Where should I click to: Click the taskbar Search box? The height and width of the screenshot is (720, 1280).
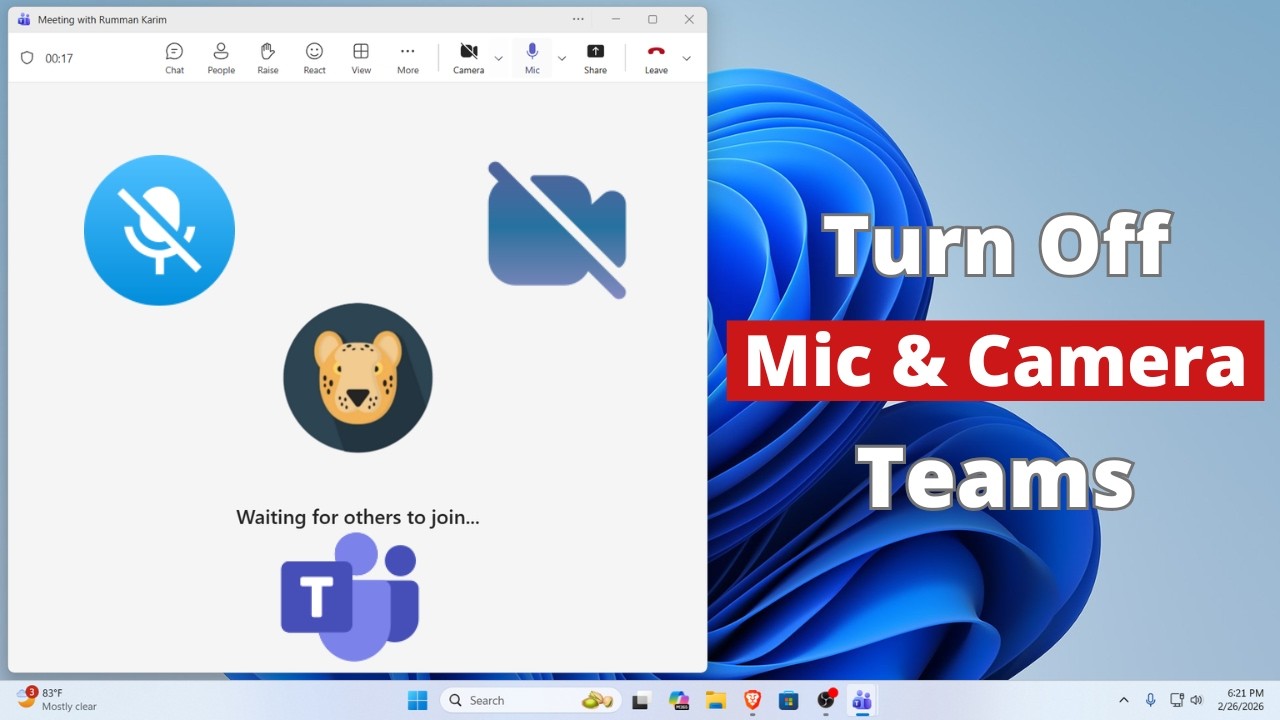pyautogui.click(x=531, y=700)
